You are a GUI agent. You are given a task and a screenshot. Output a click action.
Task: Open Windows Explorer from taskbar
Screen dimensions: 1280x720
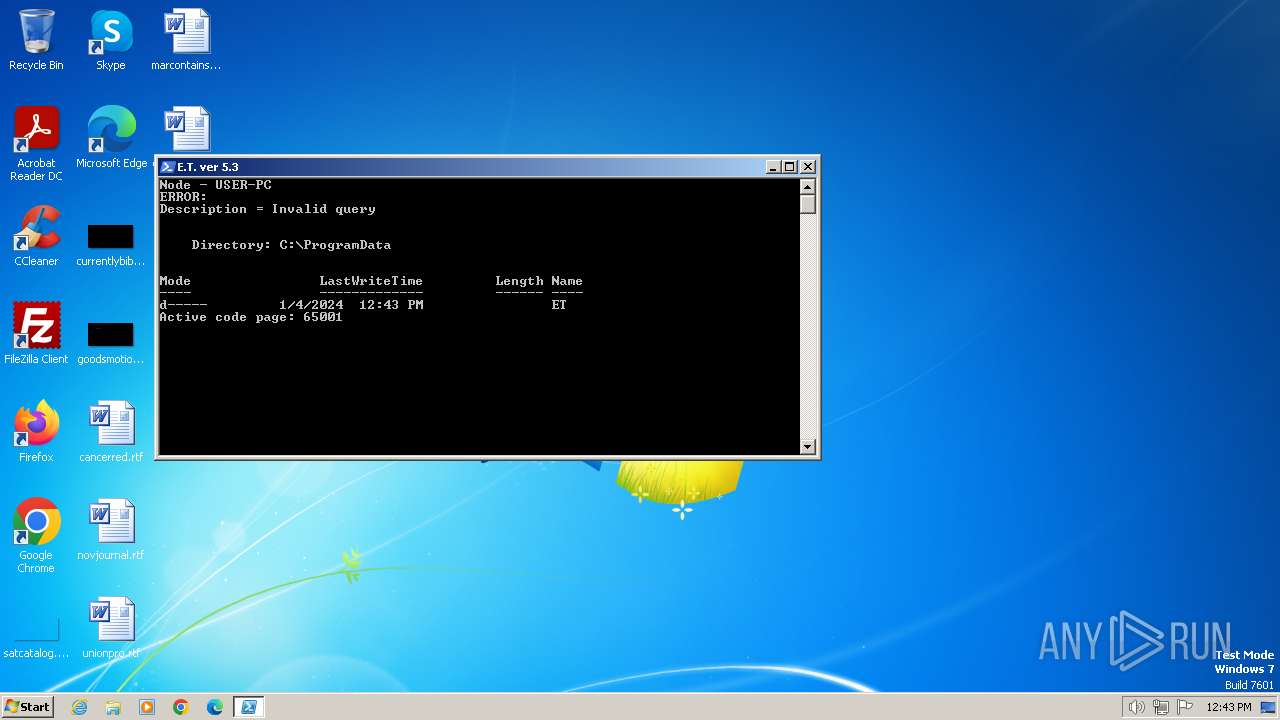pos(113,707)
